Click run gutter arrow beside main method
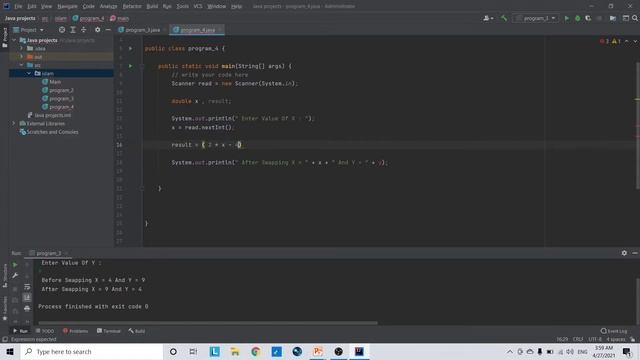640x360 pixels. [131, 66]
